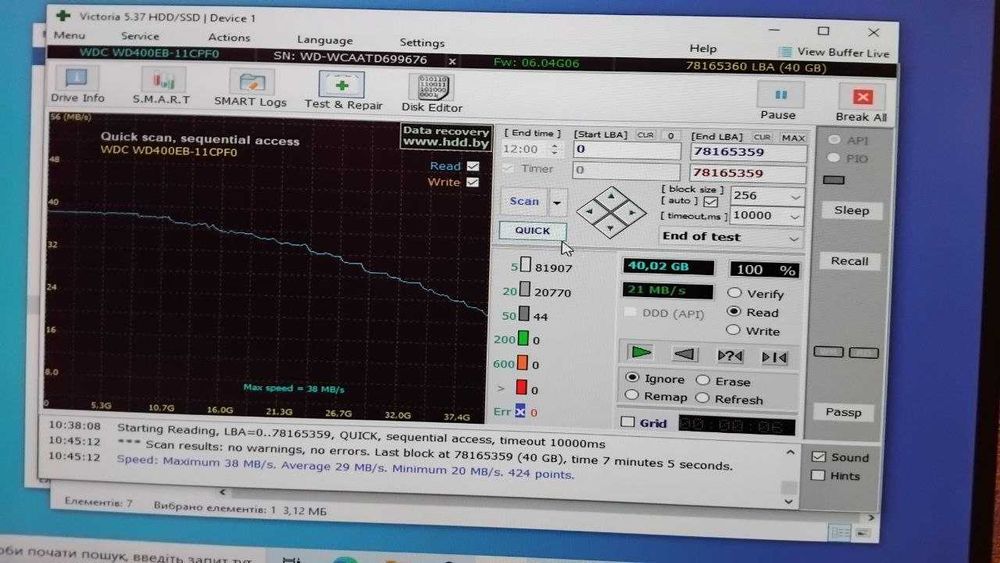The height and width of the screenshot is (563, 1000).
Task: Toggle the Write graph checkbox
Action: point(472,182)
